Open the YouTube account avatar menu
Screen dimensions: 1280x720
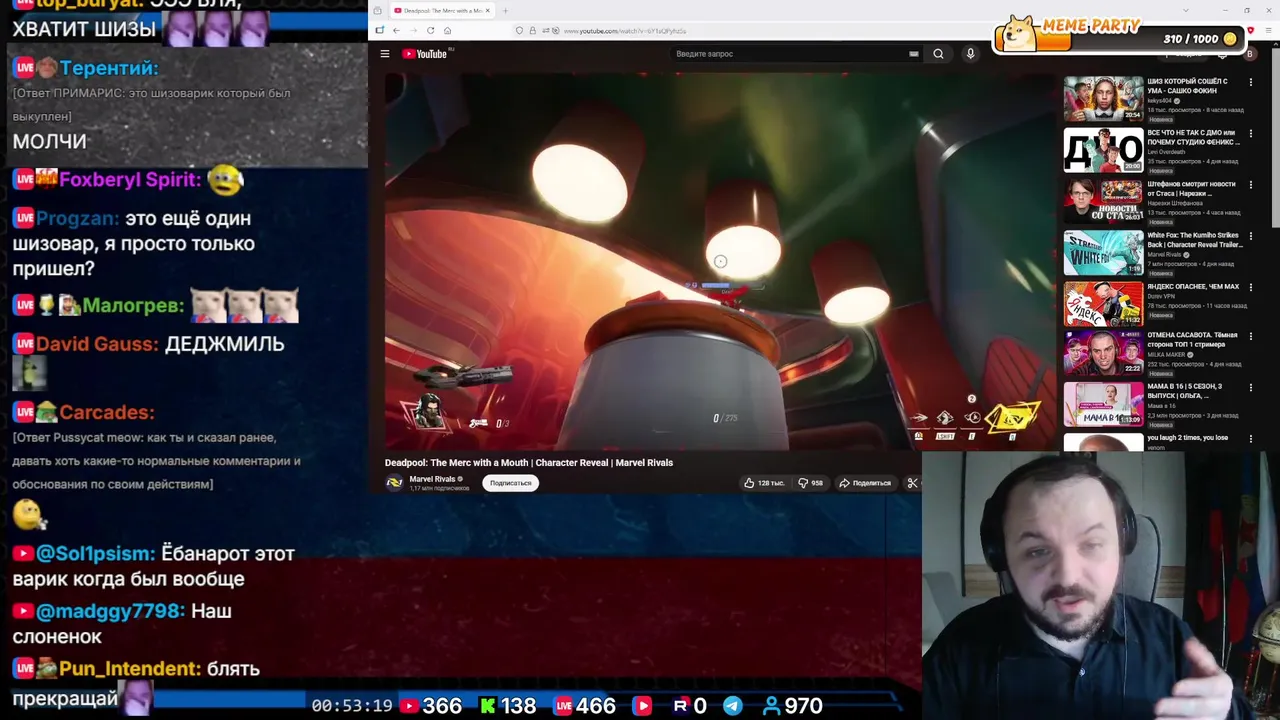point(1249,54)
